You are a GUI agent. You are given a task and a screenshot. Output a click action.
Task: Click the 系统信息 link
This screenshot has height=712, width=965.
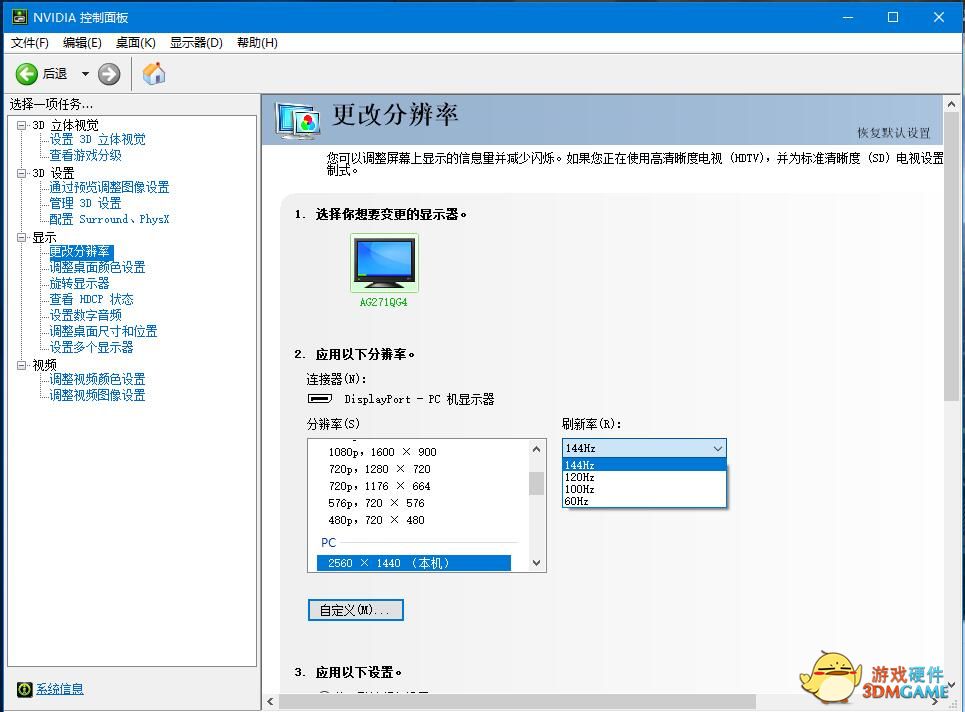(59, 689)
